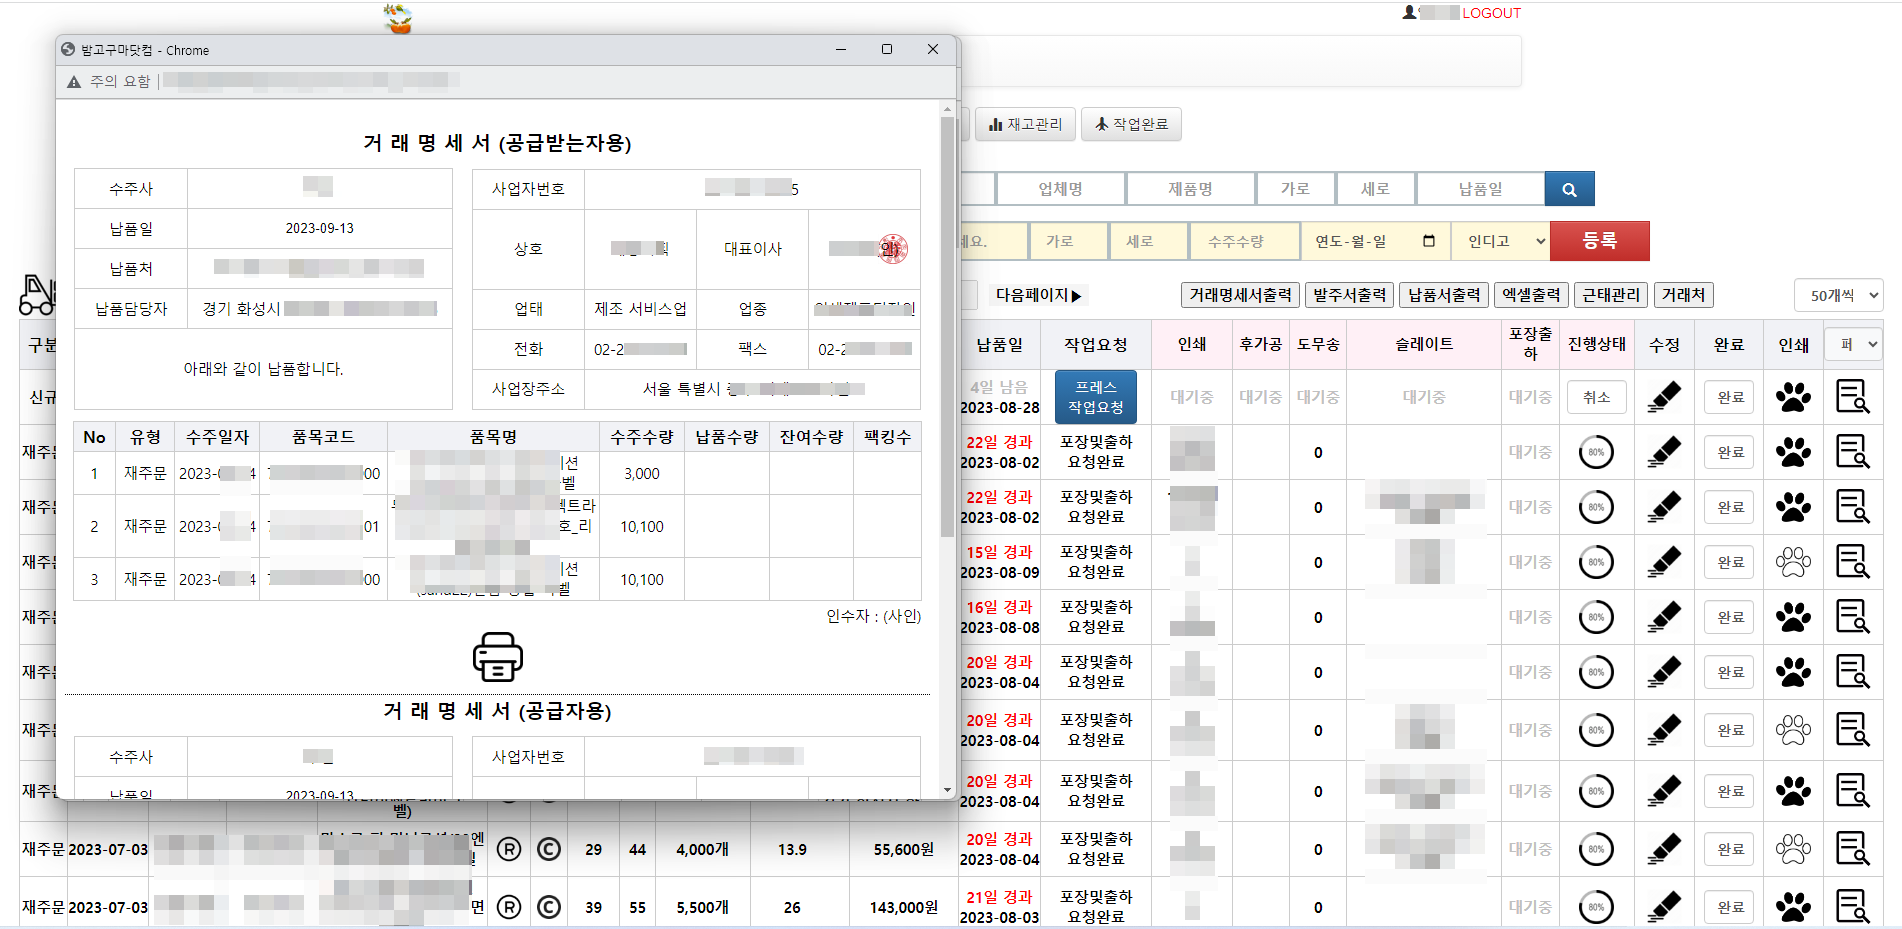1902x929 pixels.
Task: Click the outlined paw icon in the 15일 경과 row
Action: tap(1793, 562)
